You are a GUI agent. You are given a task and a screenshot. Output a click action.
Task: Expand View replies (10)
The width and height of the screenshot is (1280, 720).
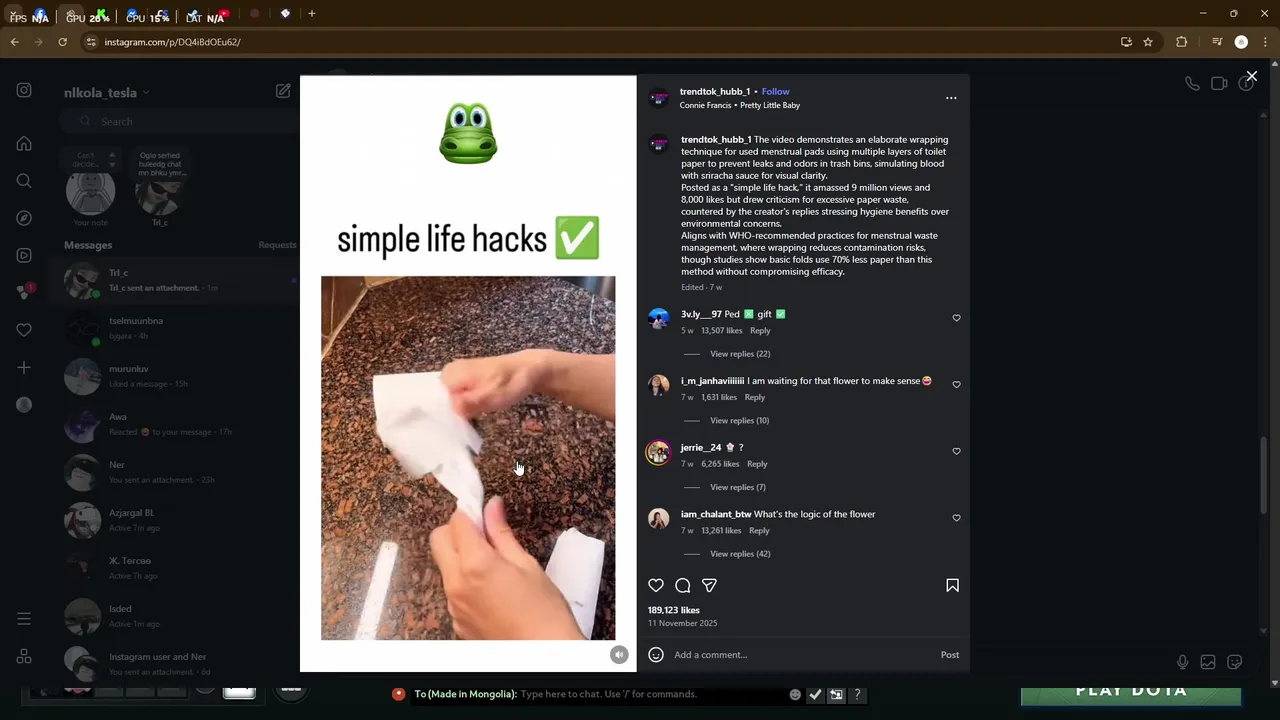click(740, 421)
